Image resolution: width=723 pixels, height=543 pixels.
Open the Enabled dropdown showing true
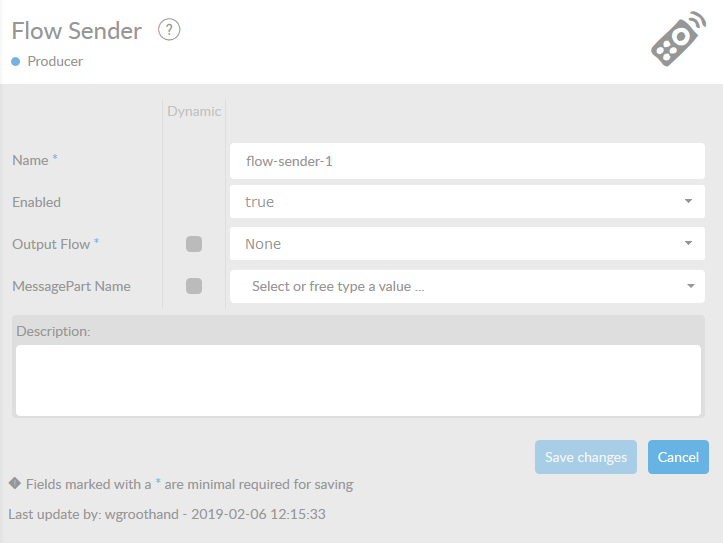[467, 202]
